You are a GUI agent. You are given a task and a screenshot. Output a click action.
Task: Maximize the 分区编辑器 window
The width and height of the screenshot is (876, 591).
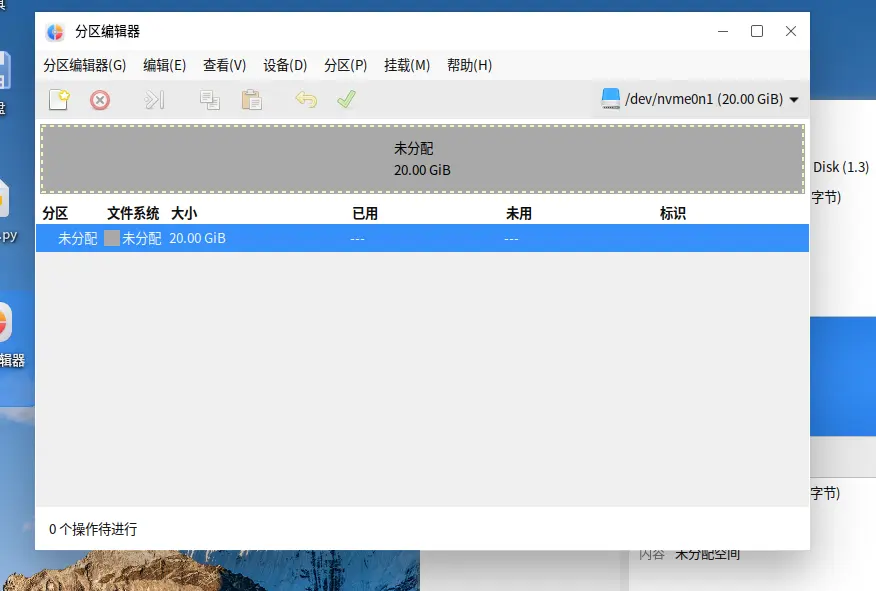click(x=756, y=31)
